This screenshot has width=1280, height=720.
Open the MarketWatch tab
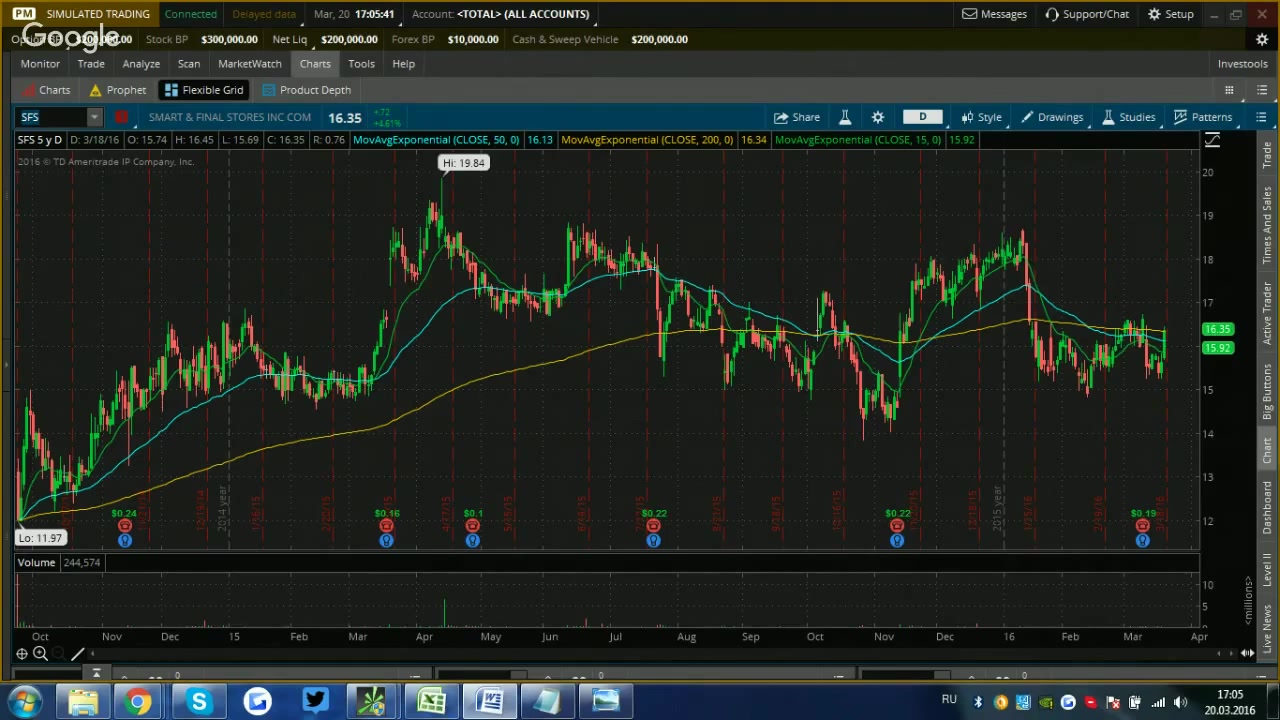250,64
